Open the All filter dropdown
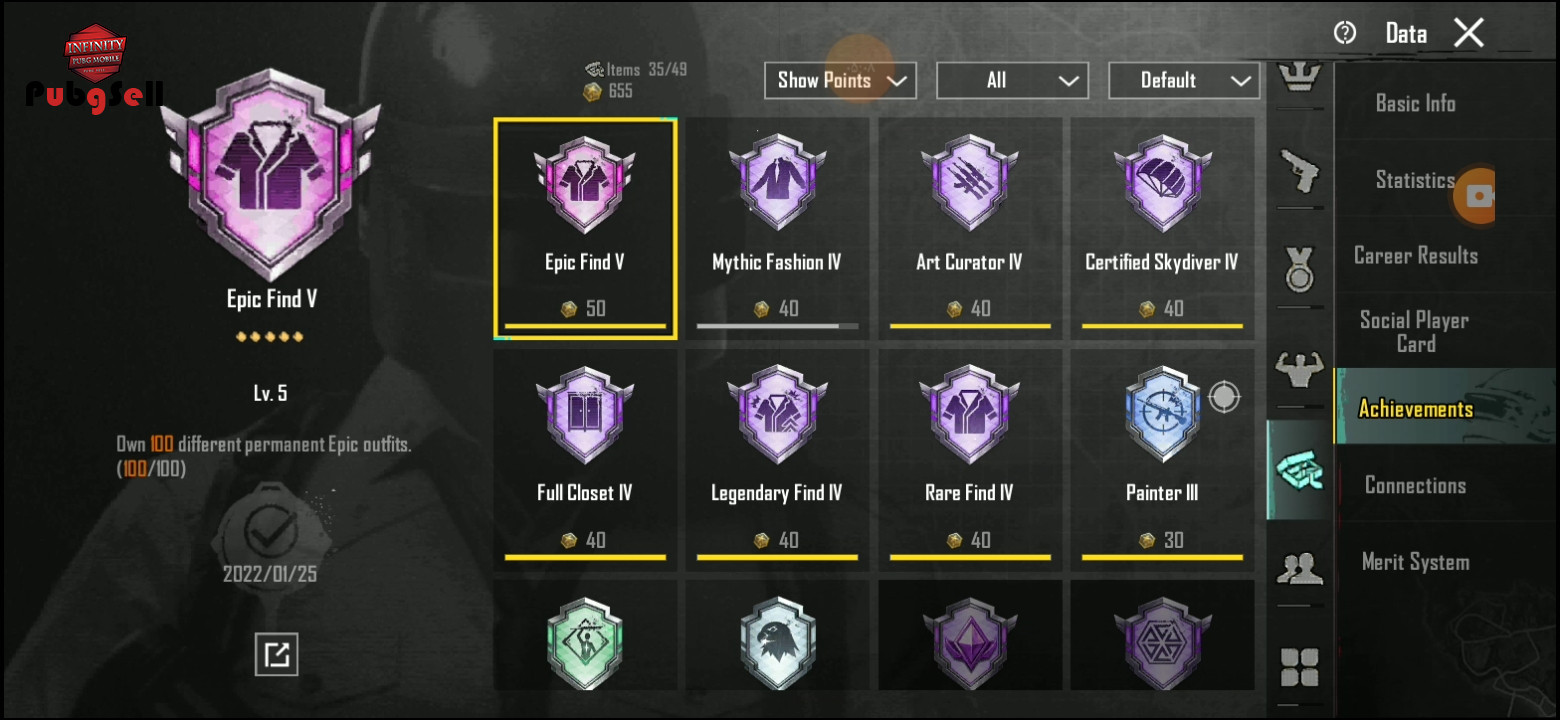1560x720 pixels. coord(1012,80)
